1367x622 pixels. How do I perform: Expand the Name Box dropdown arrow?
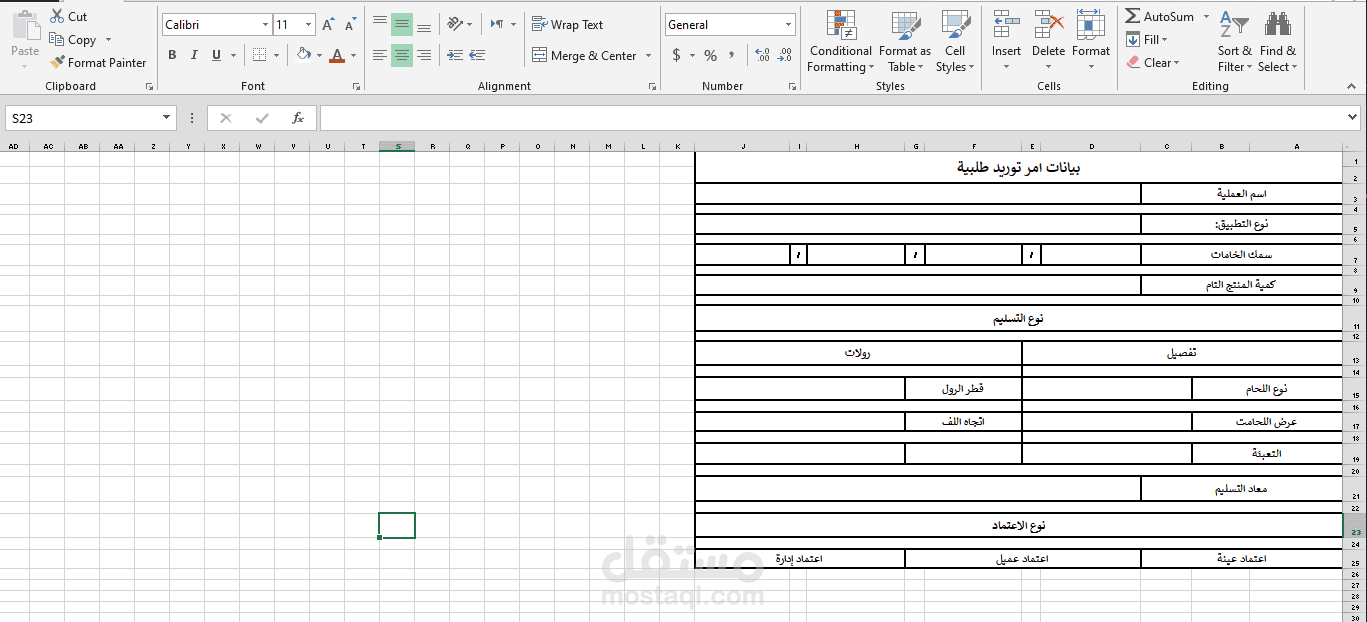pyautogui.click(x=167, y=118)
